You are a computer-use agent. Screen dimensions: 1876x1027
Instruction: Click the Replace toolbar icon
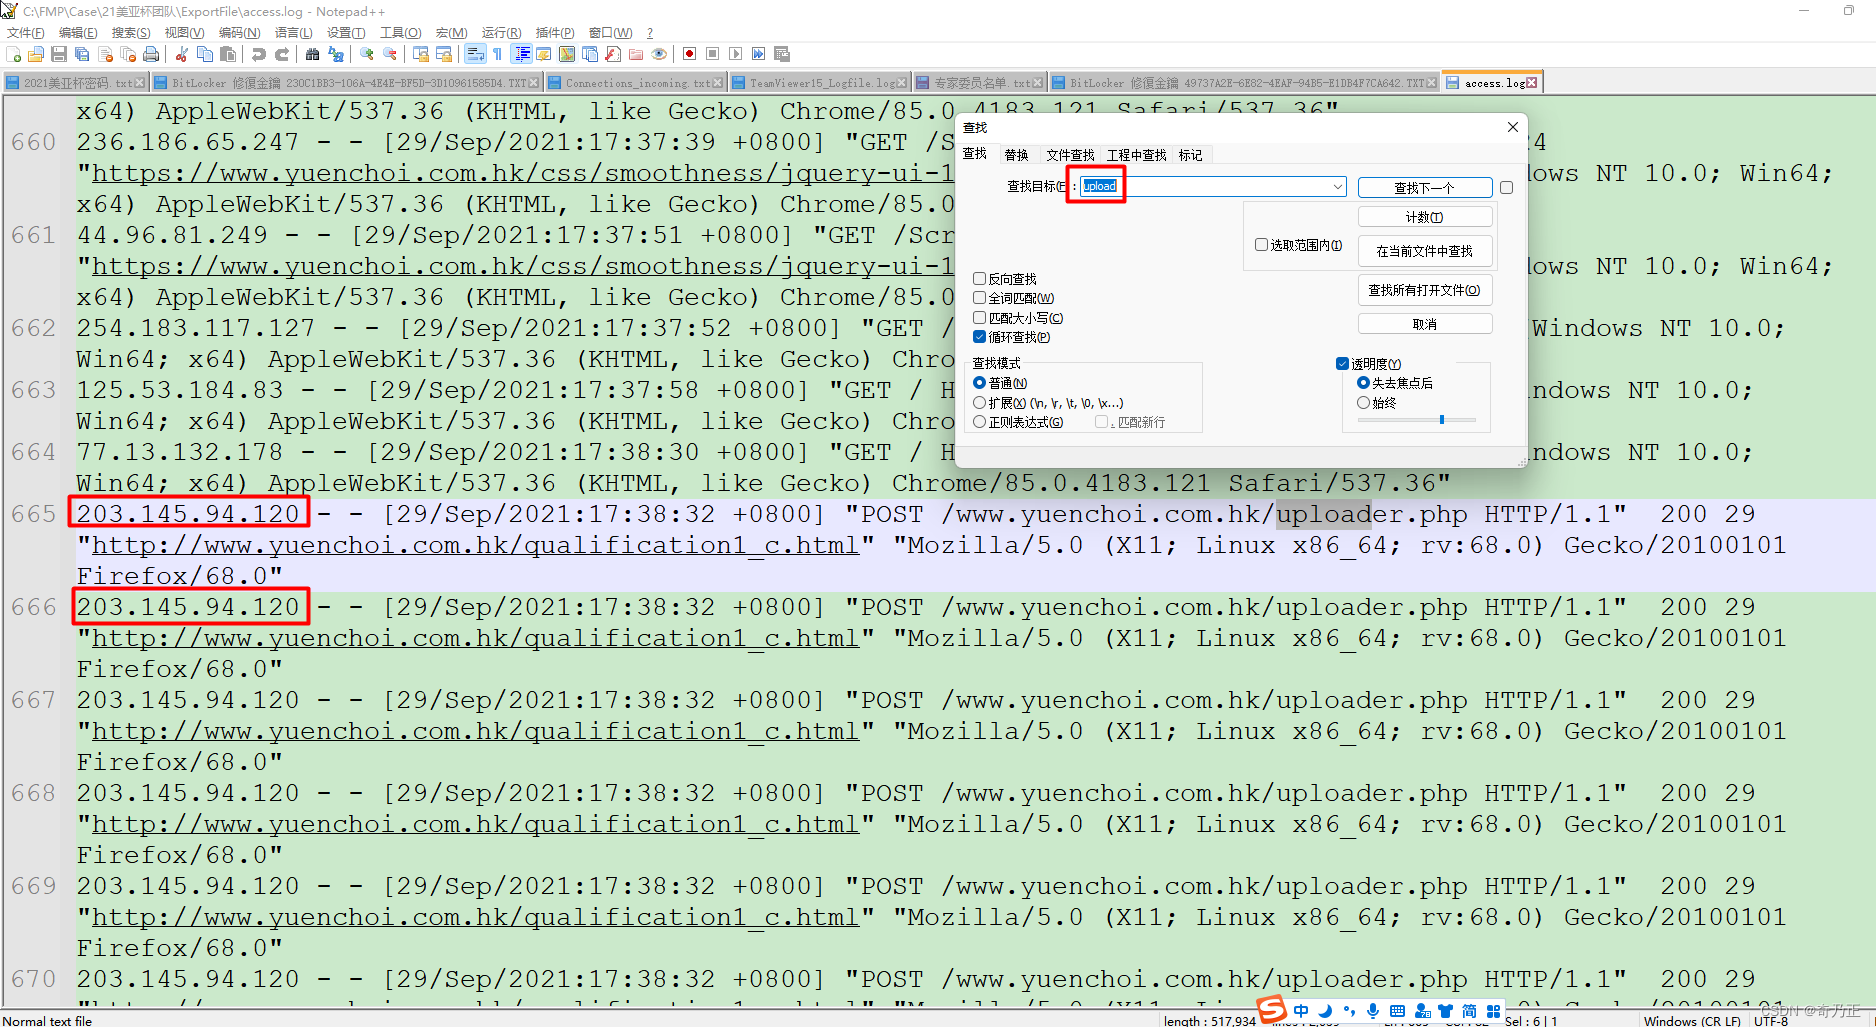click(x=336, y=54)
